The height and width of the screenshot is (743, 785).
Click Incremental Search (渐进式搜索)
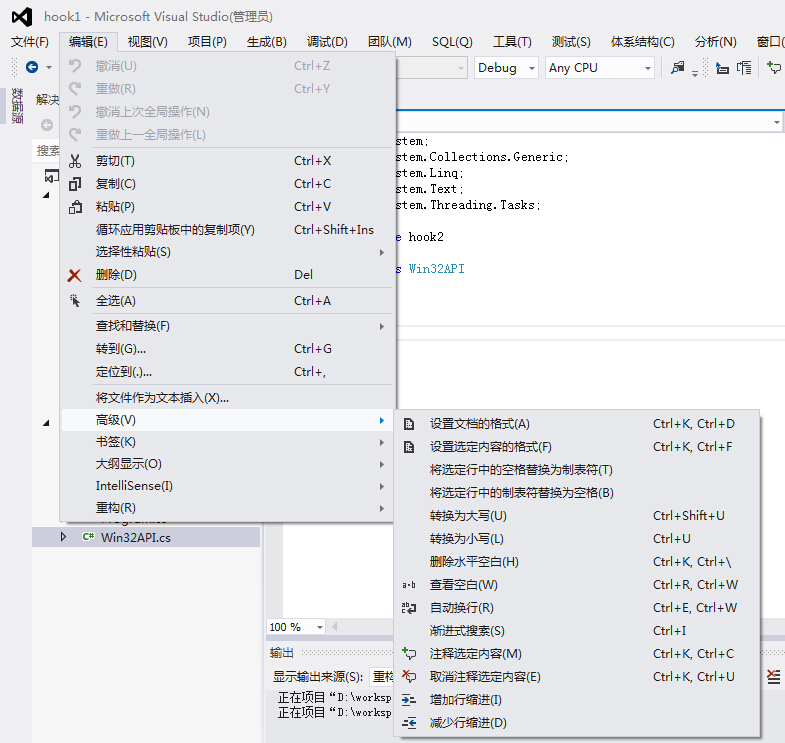click(x=577, y=631)
